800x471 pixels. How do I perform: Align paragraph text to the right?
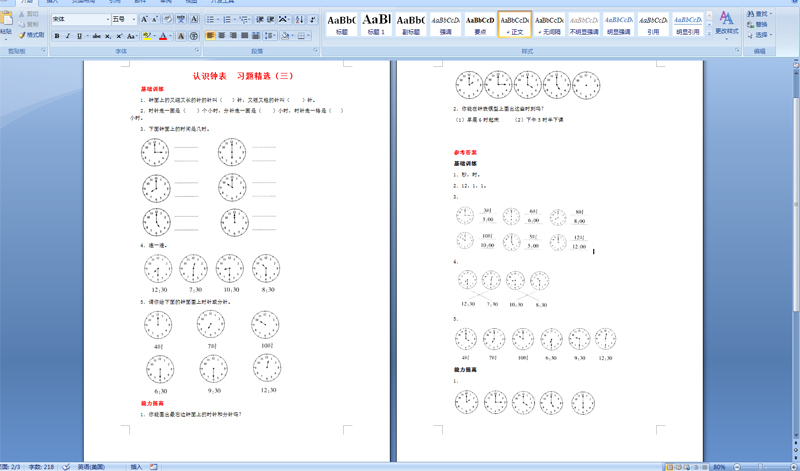(233, 36)
